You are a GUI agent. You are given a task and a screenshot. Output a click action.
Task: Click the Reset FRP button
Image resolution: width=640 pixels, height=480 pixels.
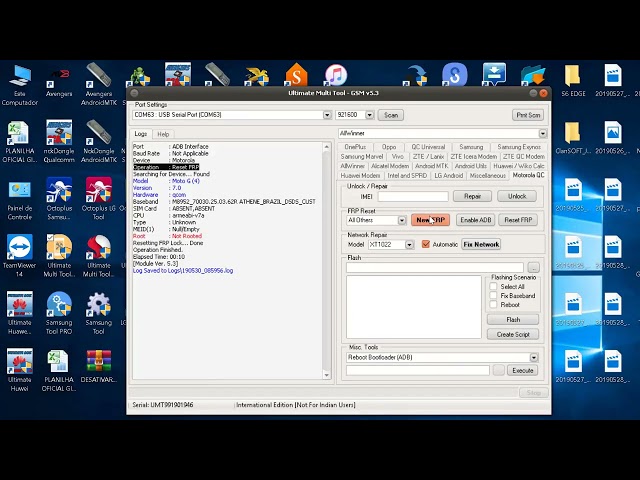pyautogui.click(x=518, y=220)
